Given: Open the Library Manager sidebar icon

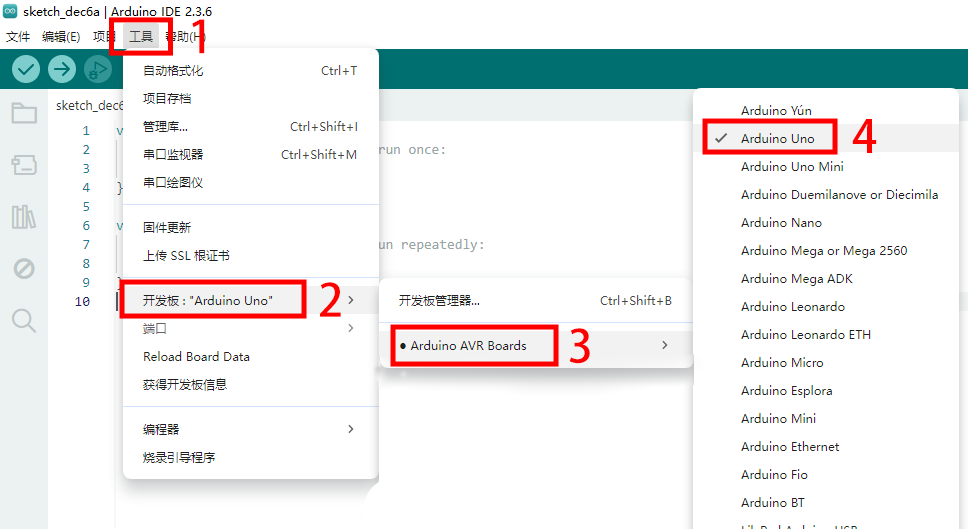Looking at the screenshot, I should [x=24, y=217].
